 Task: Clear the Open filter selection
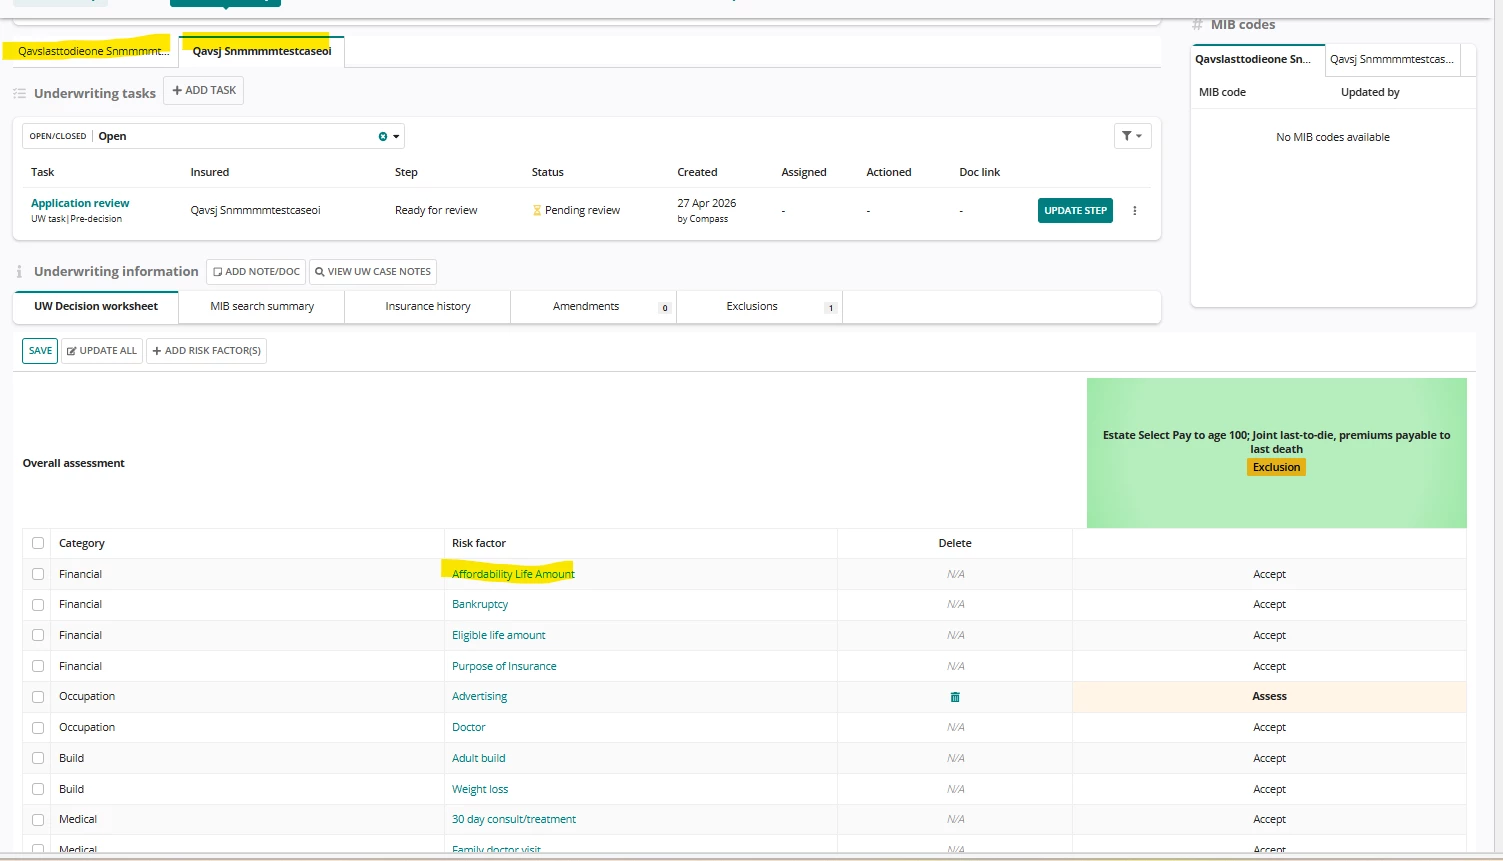click(382, 137)
